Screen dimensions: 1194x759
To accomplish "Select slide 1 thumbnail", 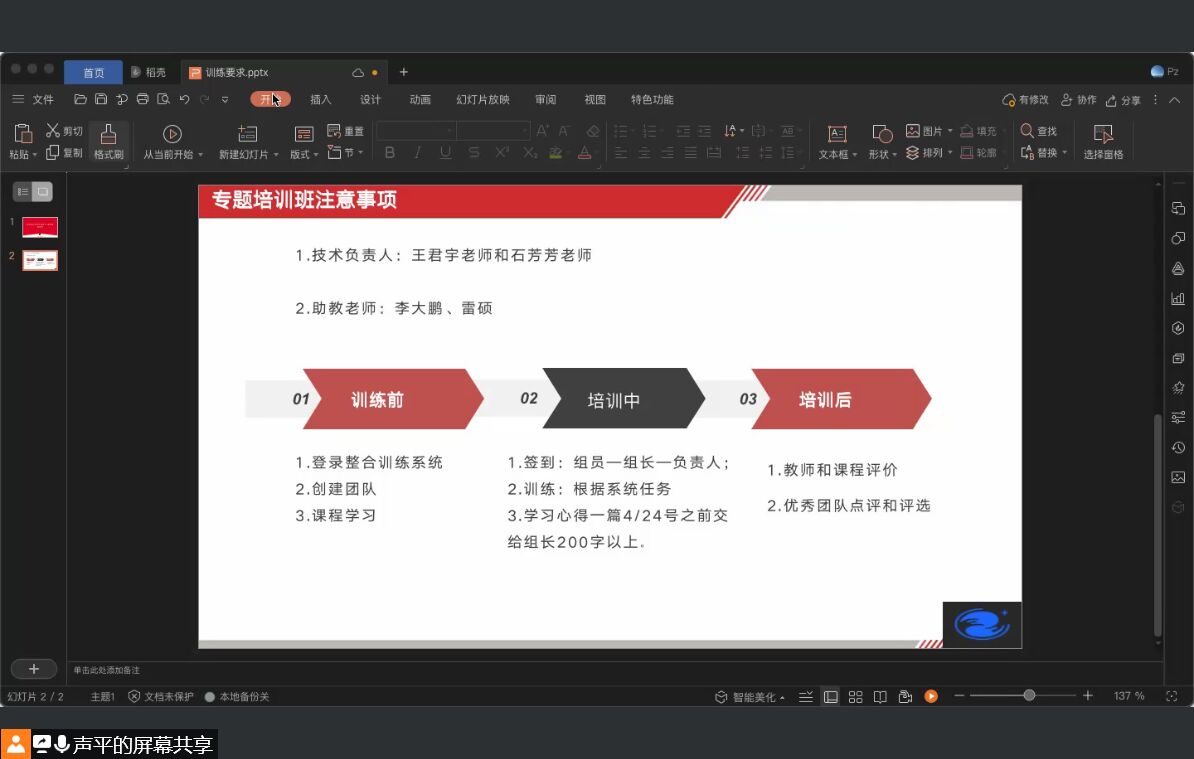I will (40, 227).
